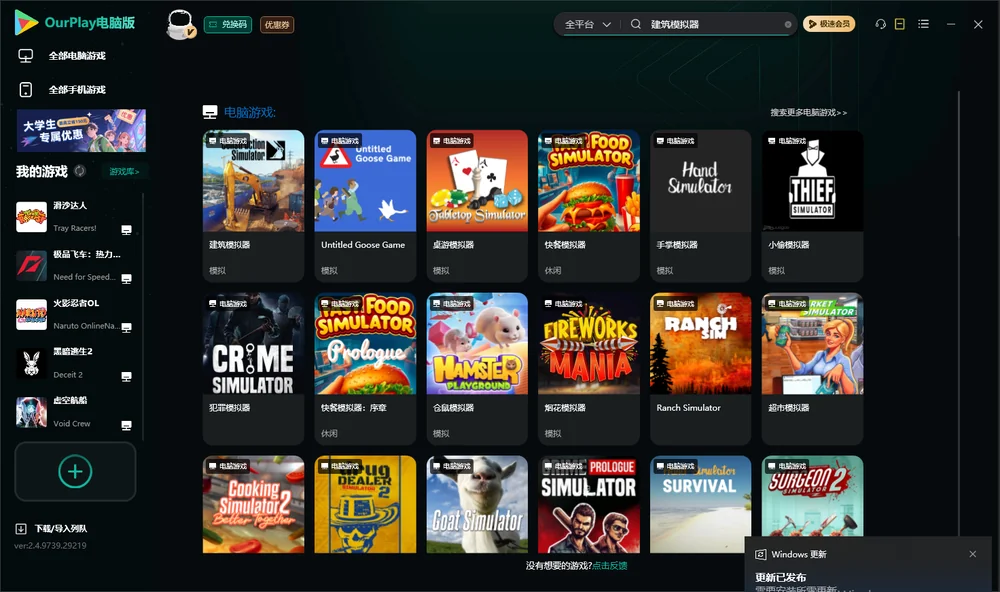Screen dimensions: 1000x592
Task: Click the download queue arrow icon
Action: tap(21, 528)
